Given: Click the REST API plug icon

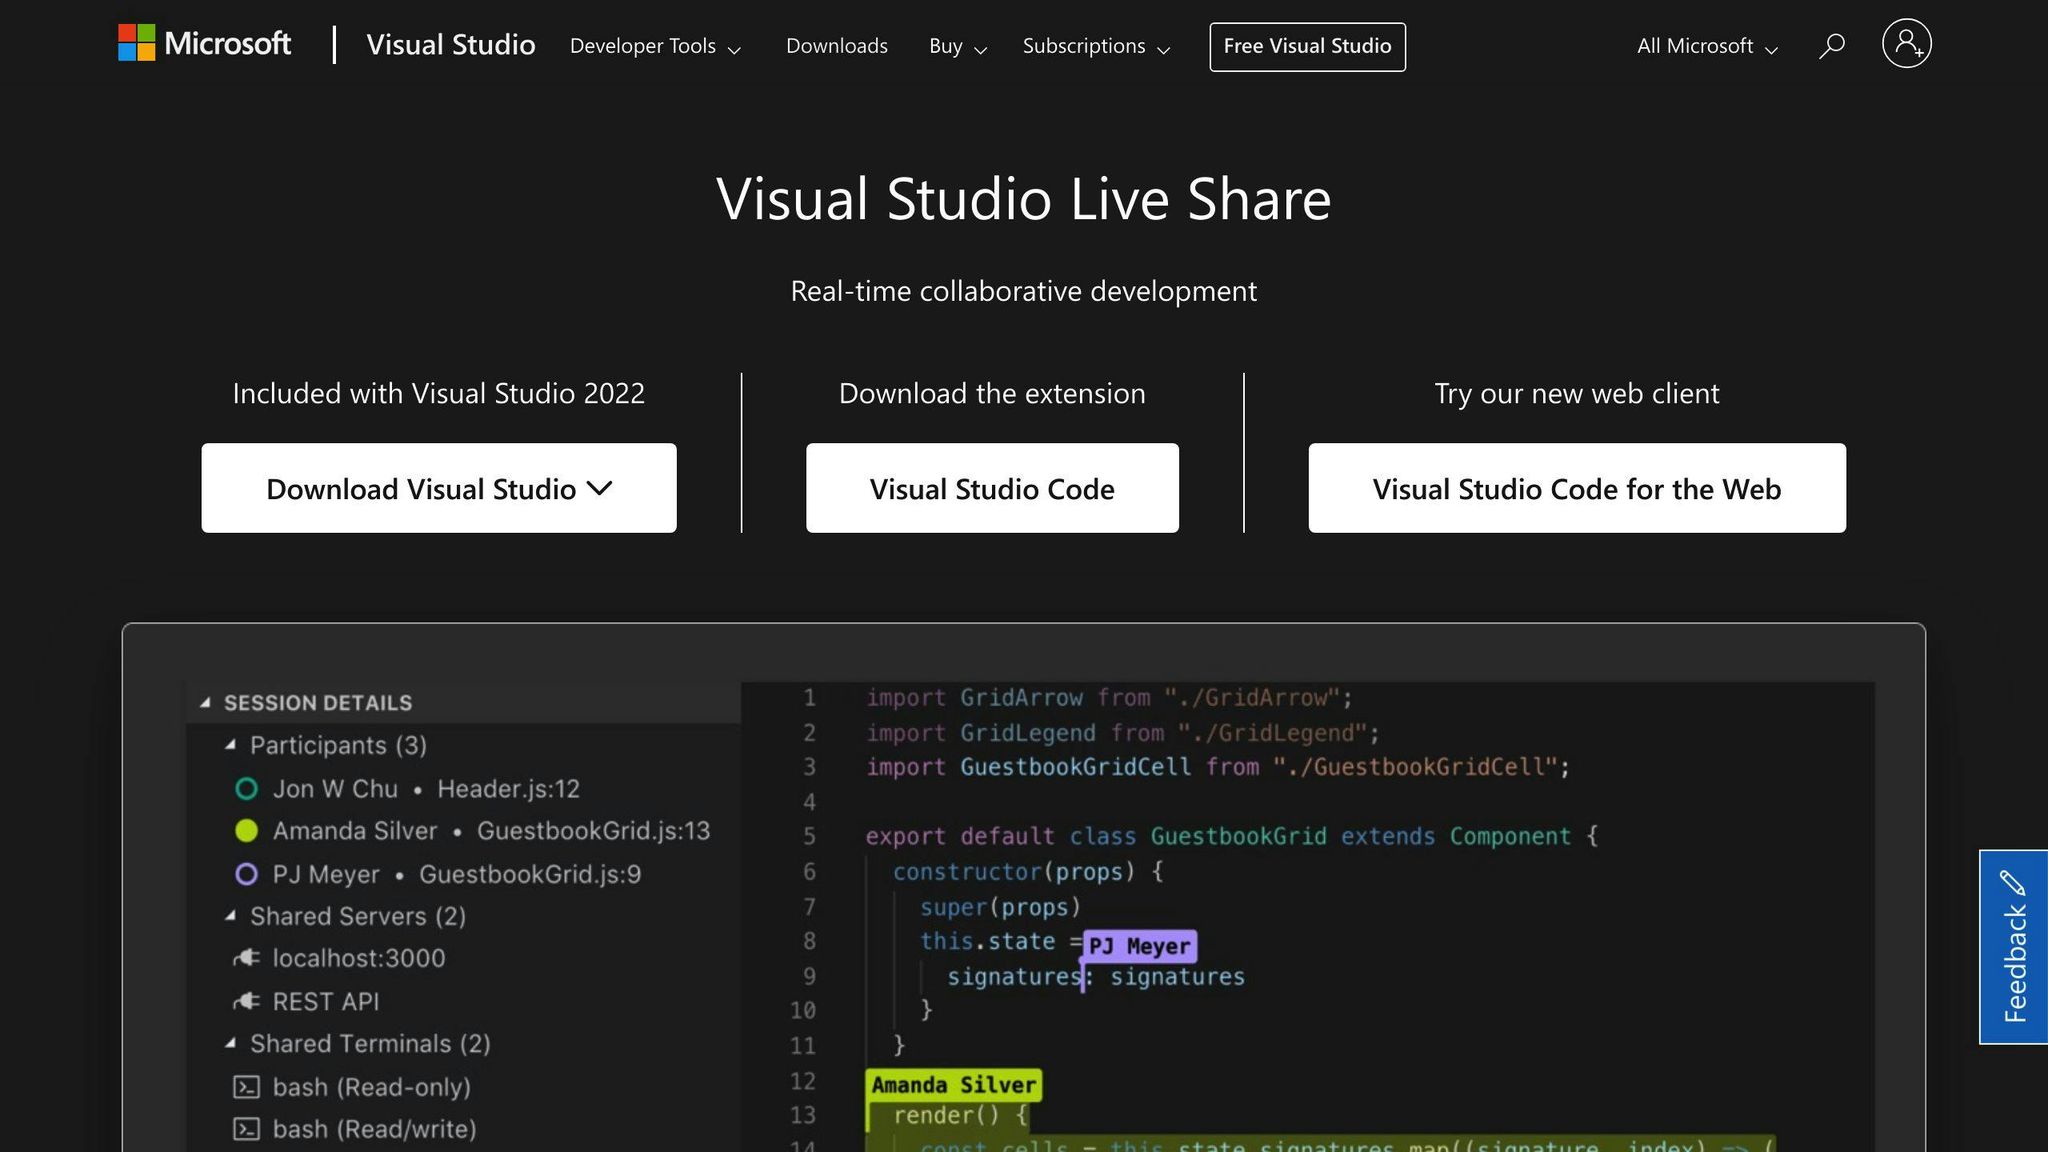Looking at the screenshot, I should pyautogui.click(x=246, y=1001).
